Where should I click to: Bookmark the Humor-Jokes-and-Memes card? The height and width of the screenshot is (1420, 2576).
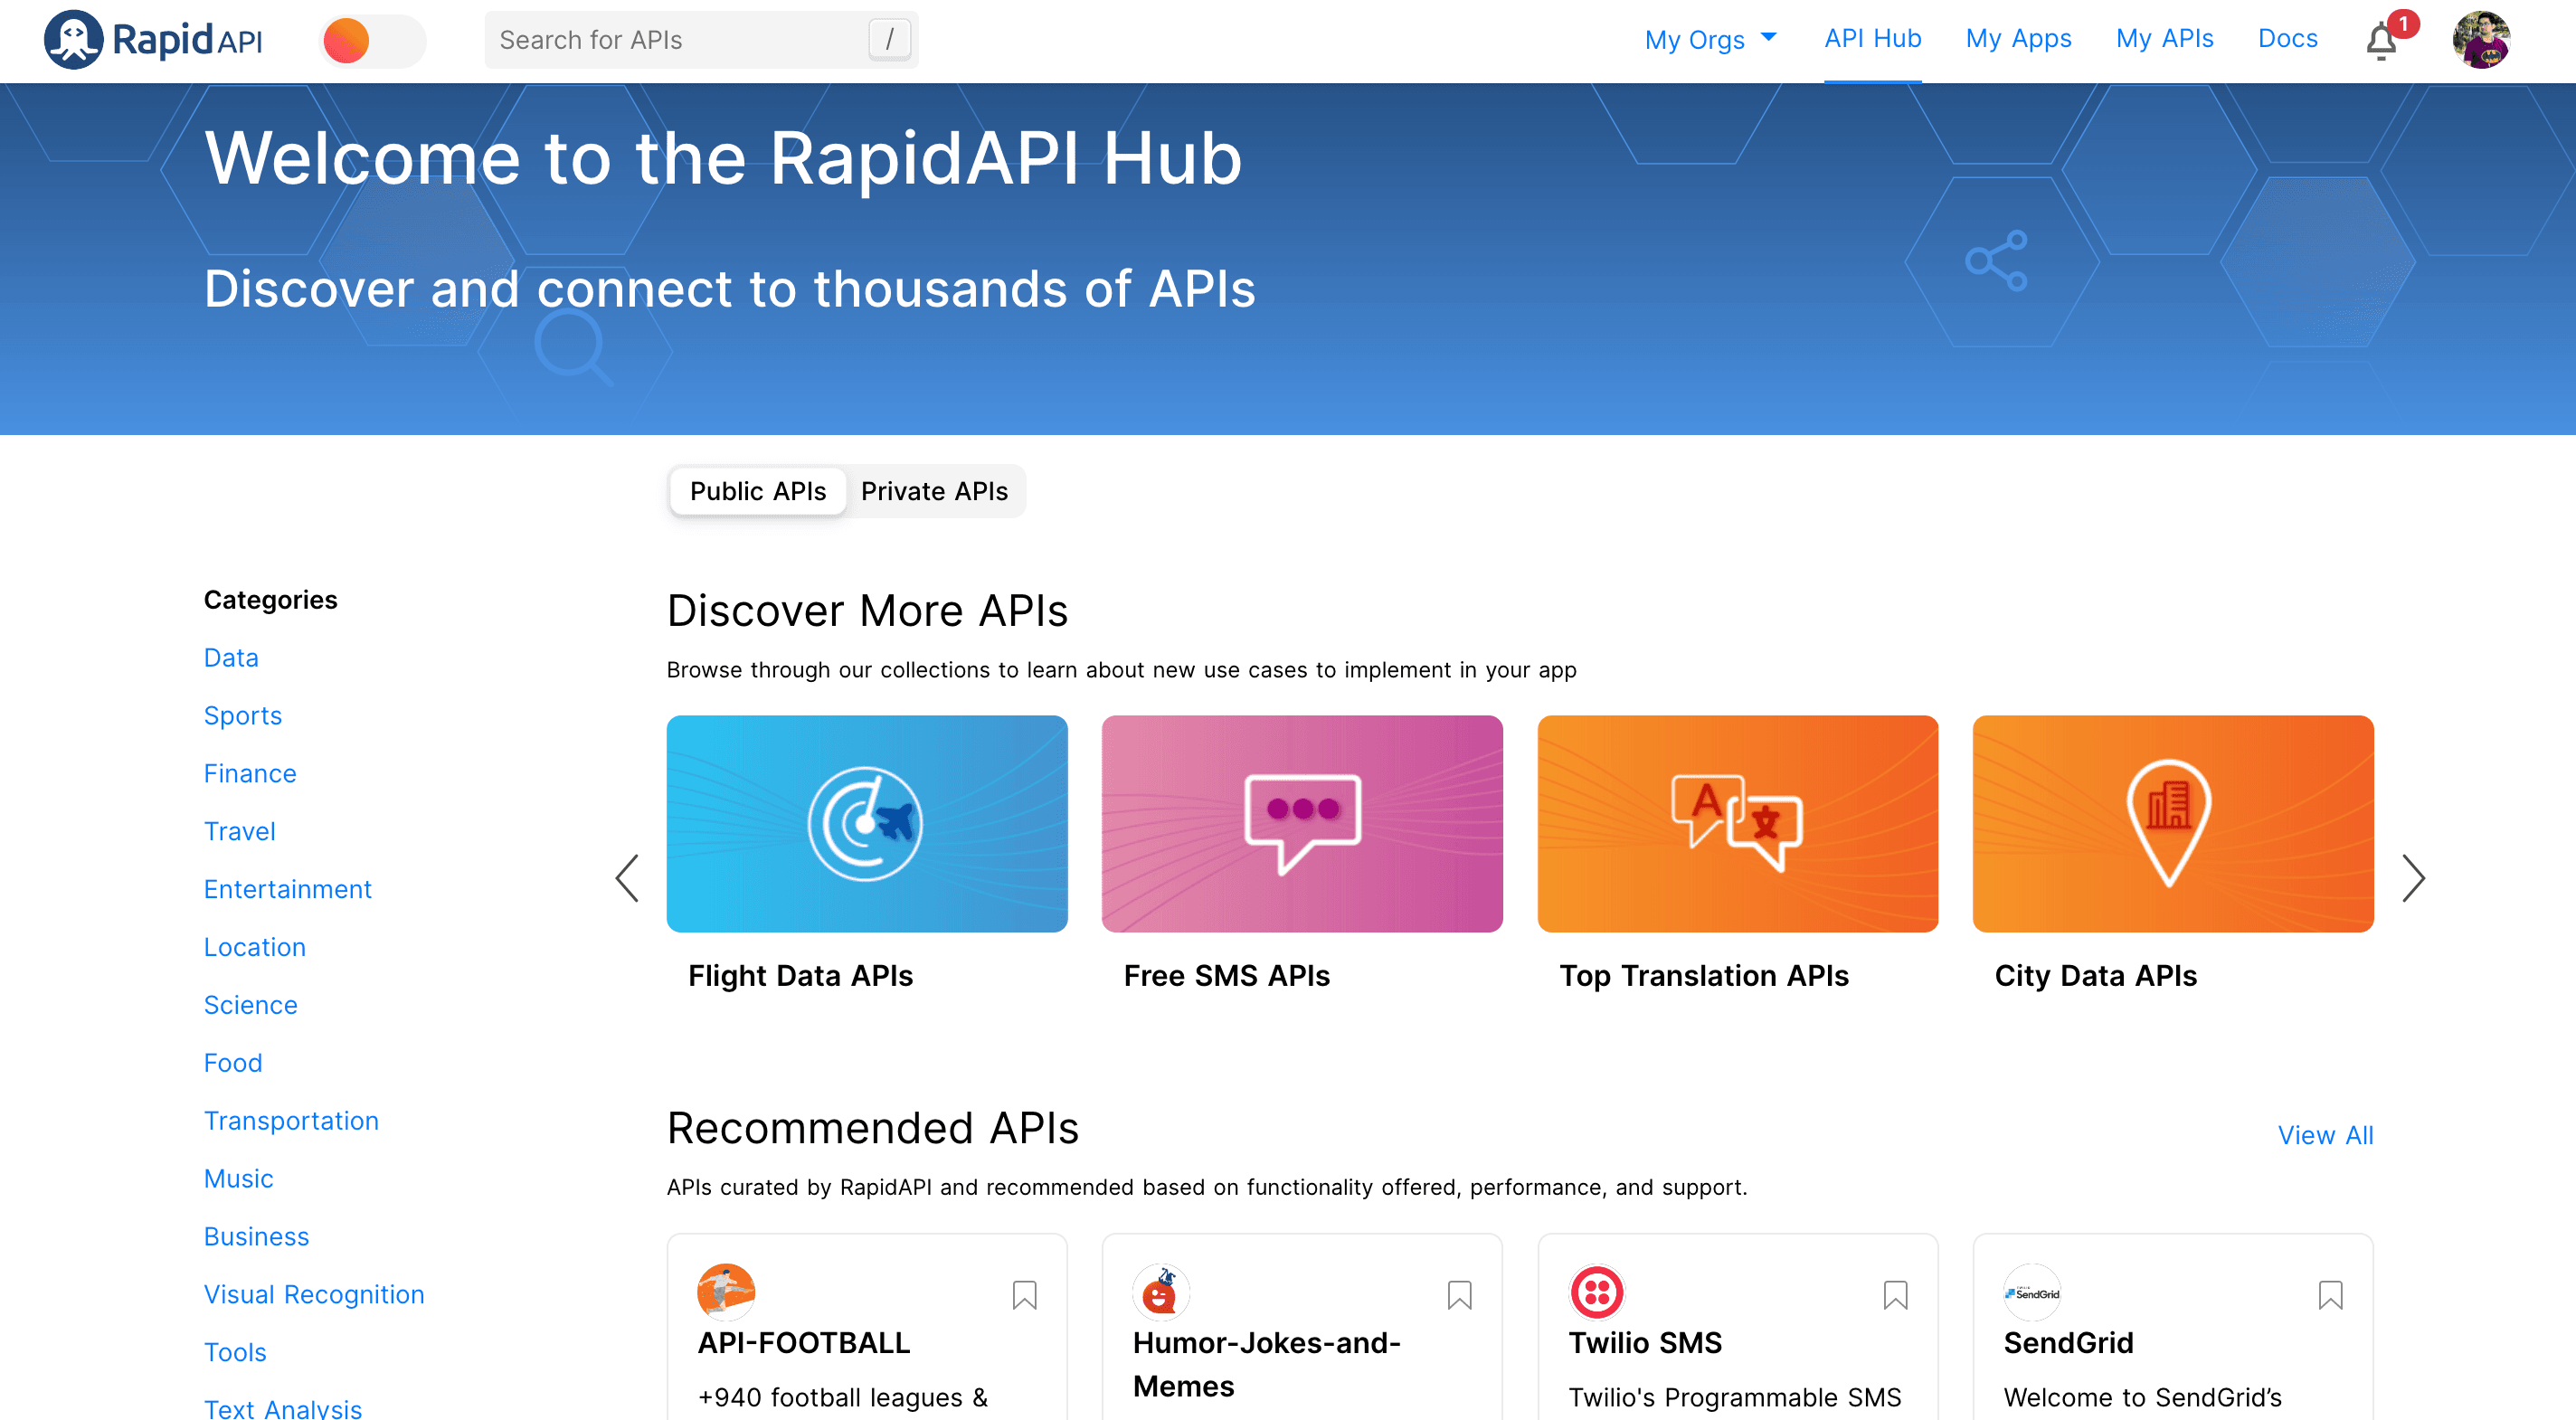pos(1460,1296)
